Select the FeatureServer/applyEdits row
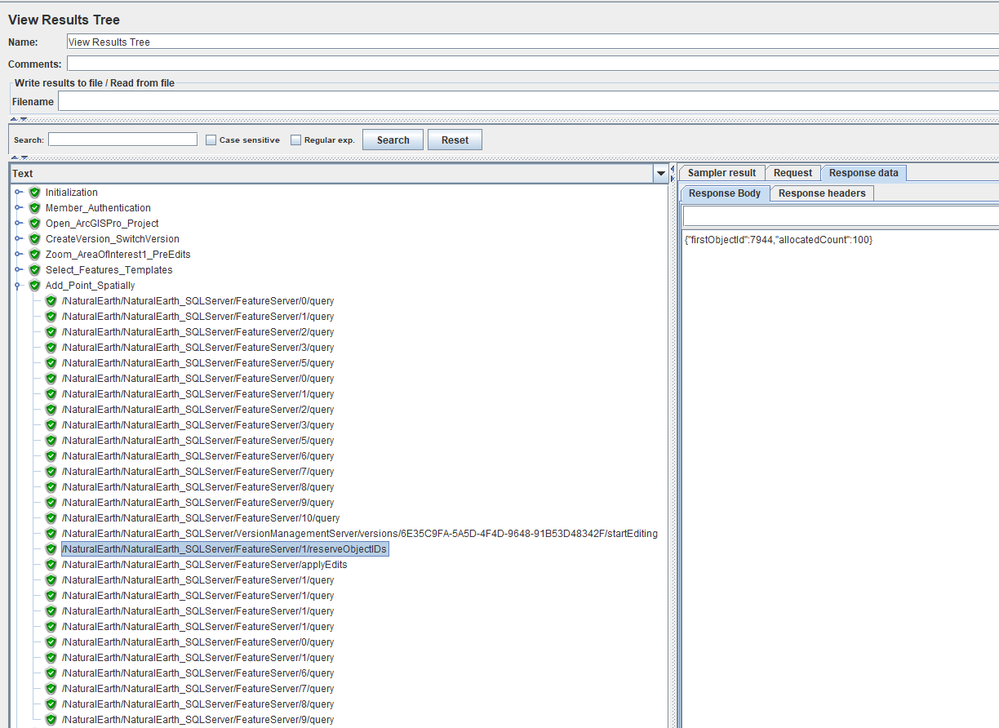Screen dimensions: 999x728 [205, 564]
